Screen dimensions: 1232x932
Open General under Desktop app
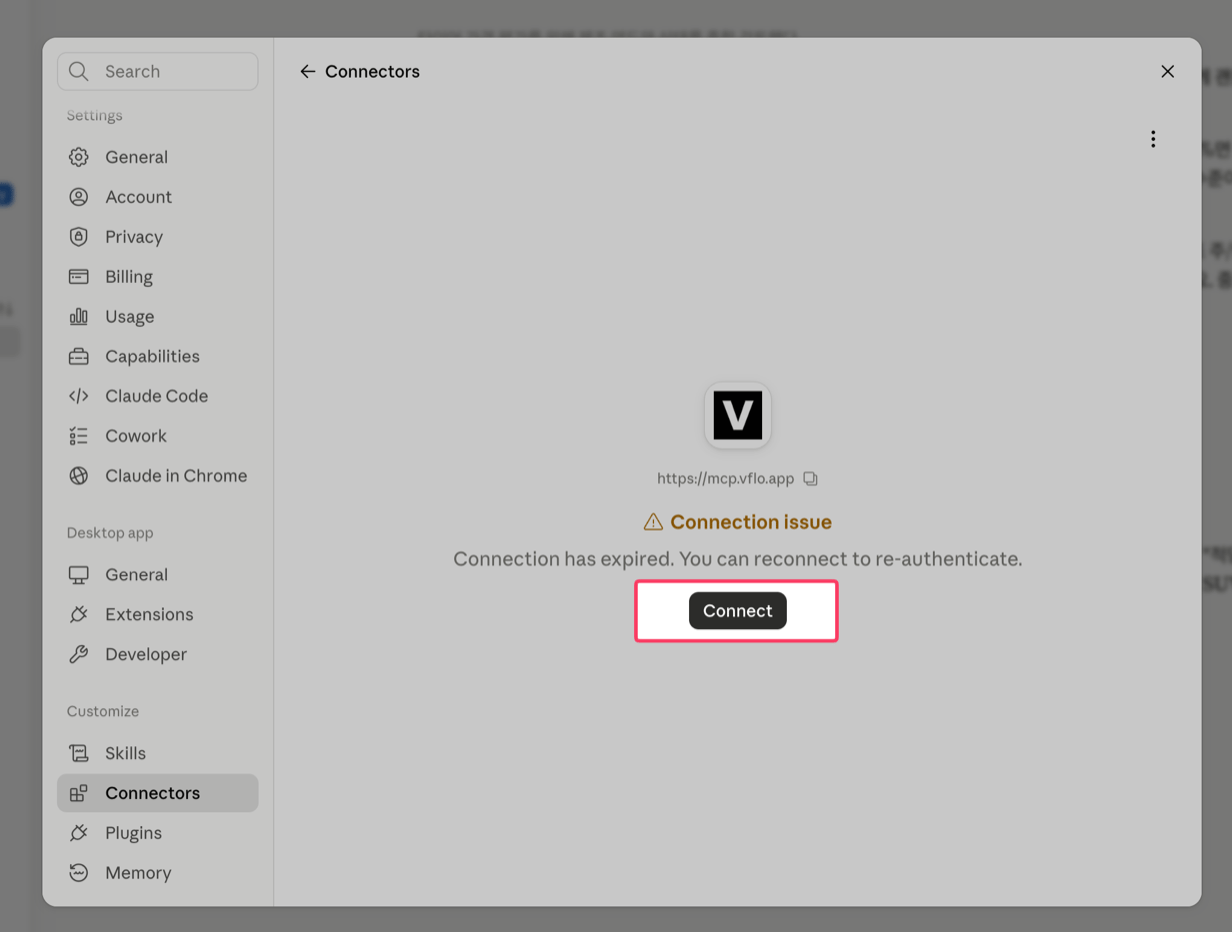158,575
